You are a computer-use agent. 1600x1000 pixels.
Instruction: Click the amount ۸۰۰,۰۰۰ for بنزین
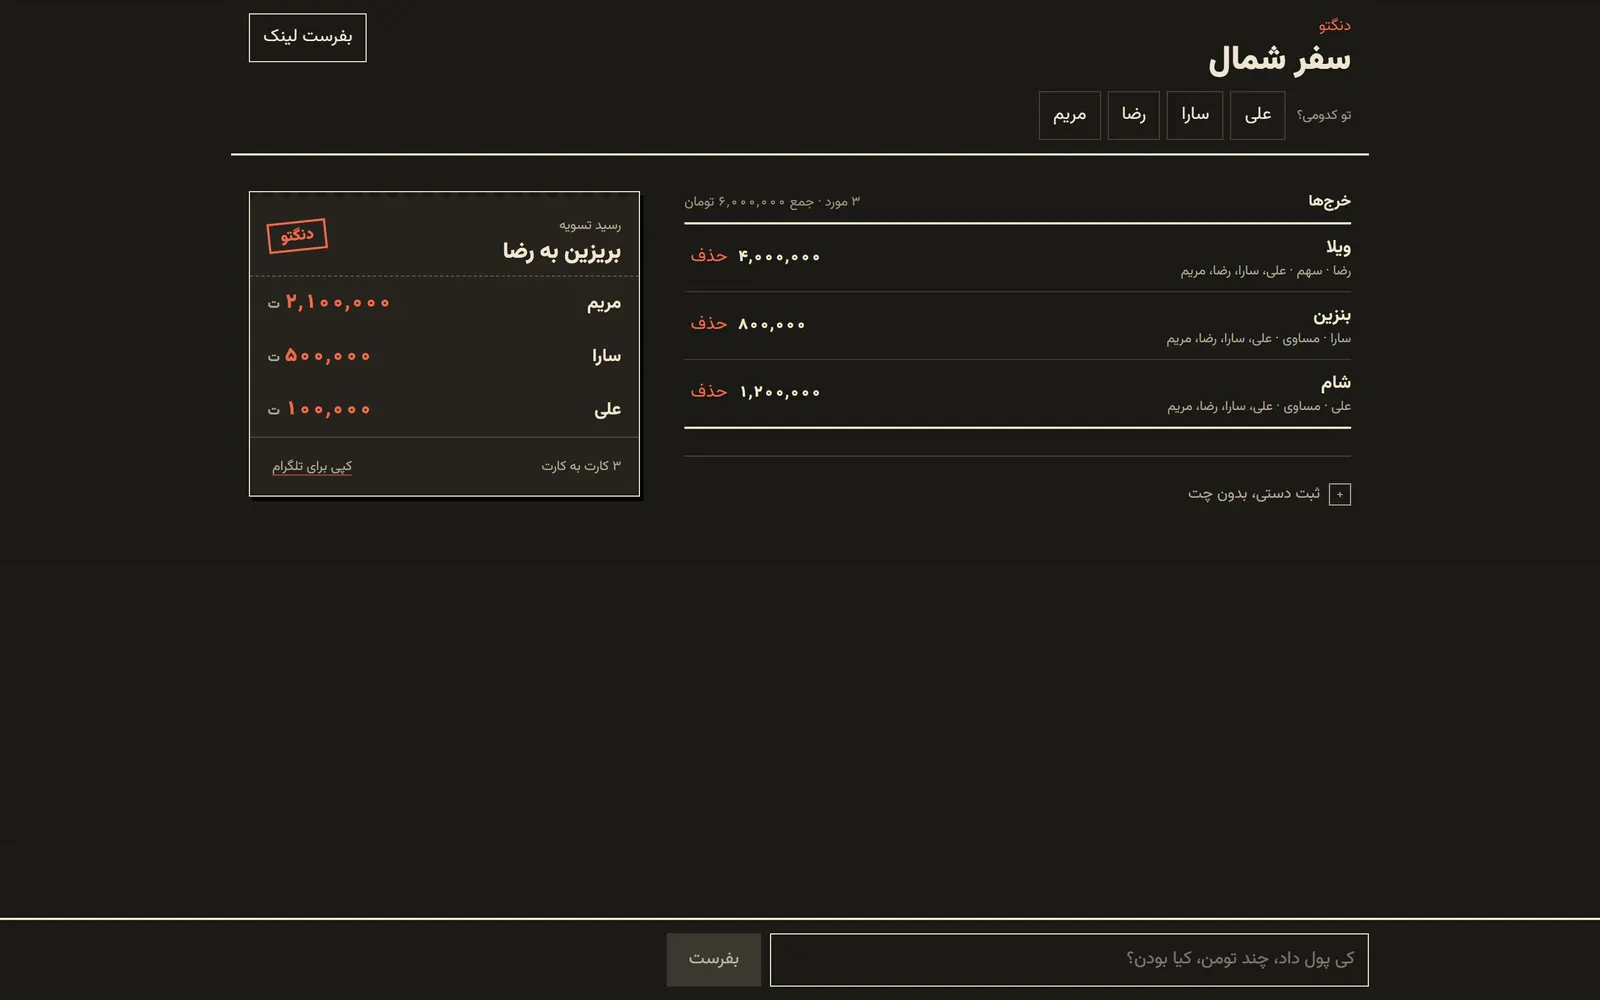[x=771, y=325]
